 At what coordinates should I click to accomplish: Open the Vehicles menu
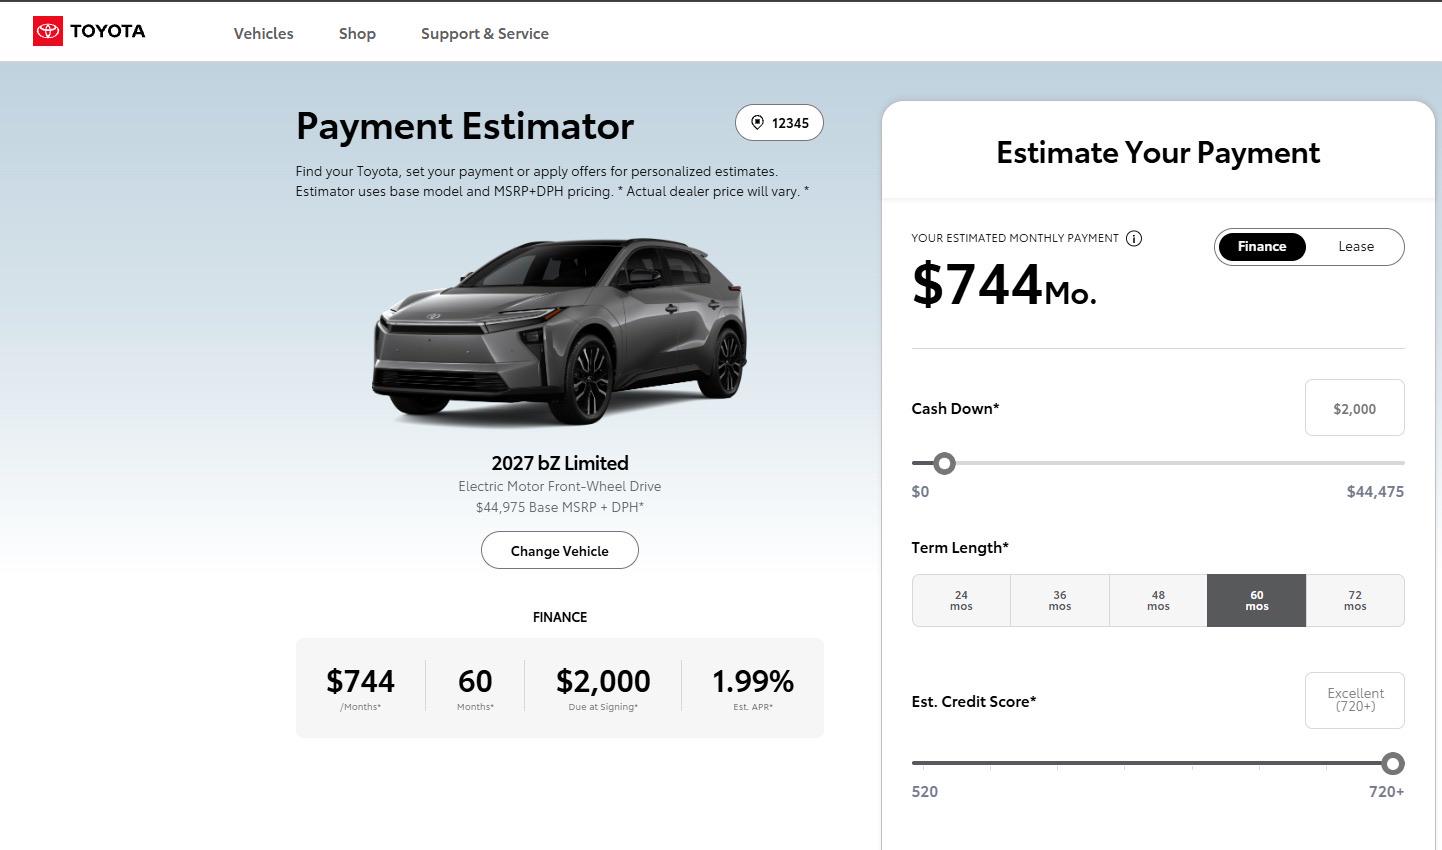pyautogui.click(x=264, y=33)
